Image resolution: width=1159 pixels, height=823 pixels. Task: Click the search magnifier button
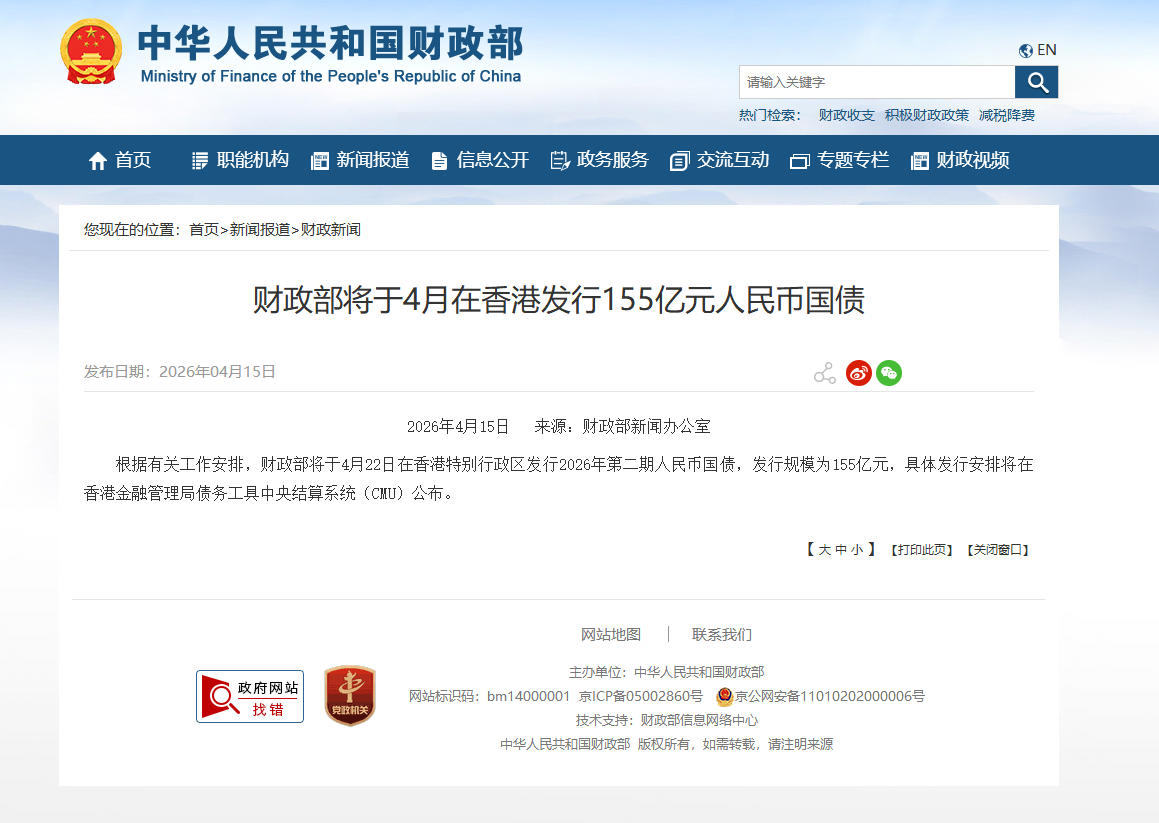coord(1037,82)
